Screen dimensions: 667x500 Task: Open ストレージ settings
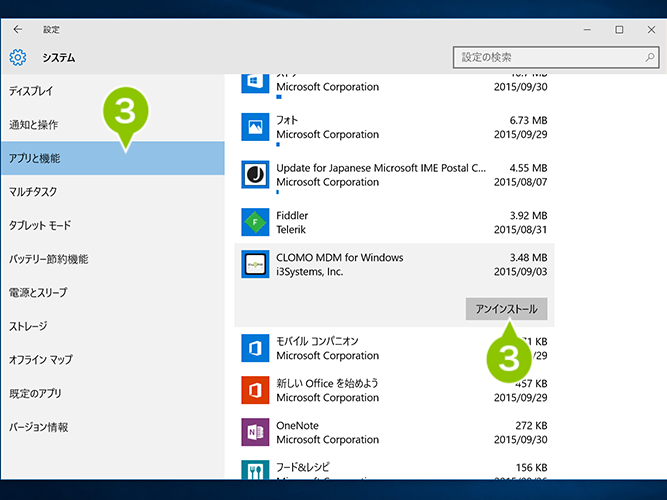113,326
